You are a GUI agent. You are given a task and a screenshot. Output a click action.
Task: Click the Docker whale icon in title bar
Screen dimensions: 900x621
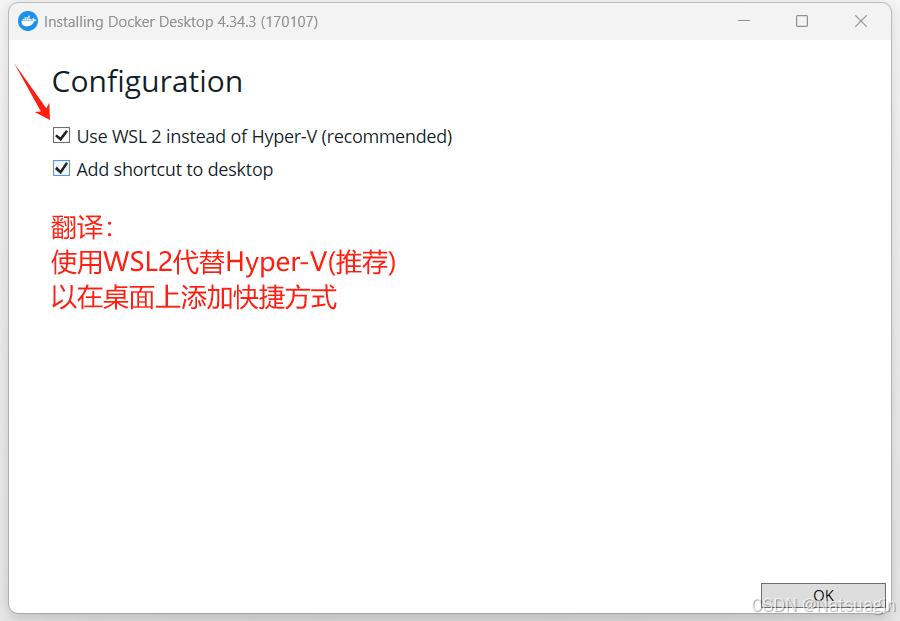pyautogui.click(x=28, y=21)
